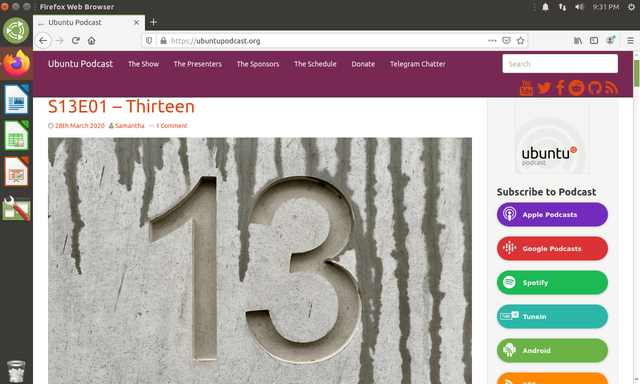
Task: Open the Facebook social icon
Action: pos(560,88)
